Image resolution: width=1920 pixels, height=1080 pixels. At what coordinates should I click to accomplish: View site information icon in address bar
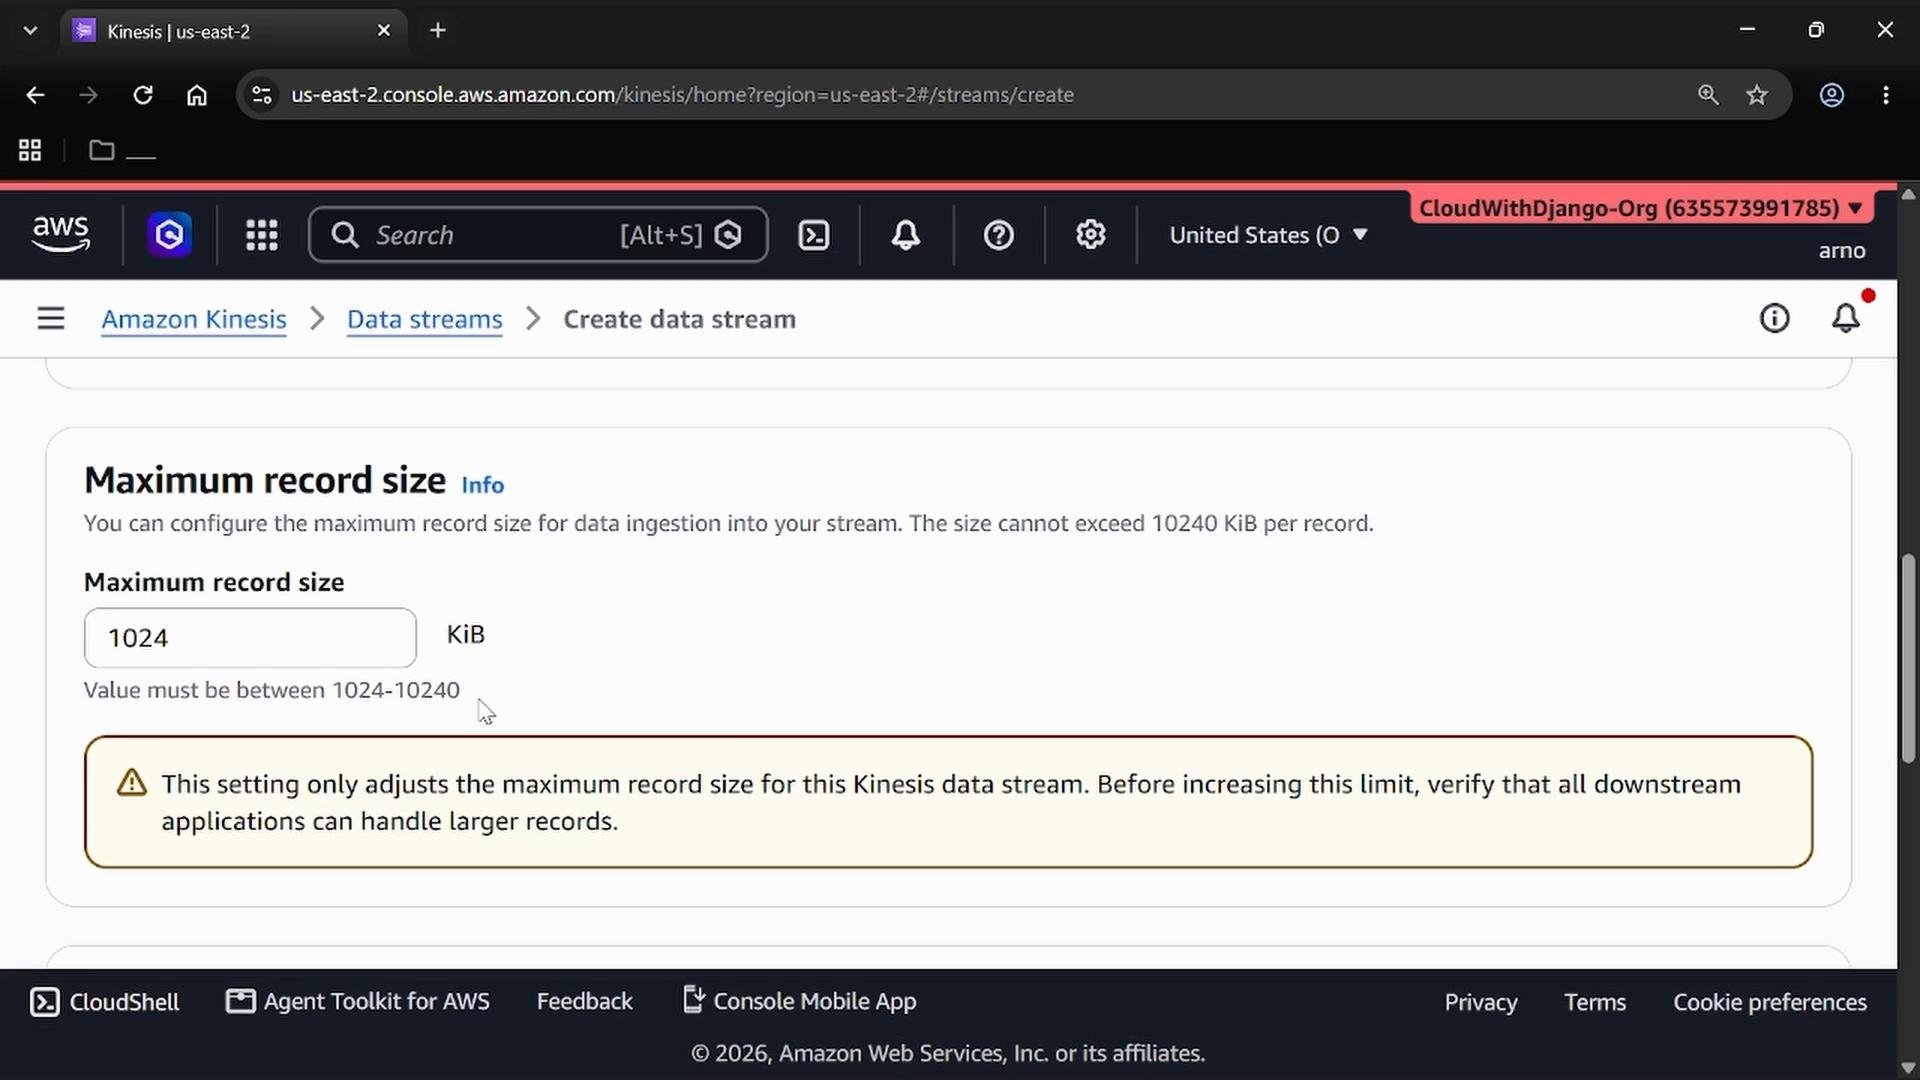tap(262, 95)
